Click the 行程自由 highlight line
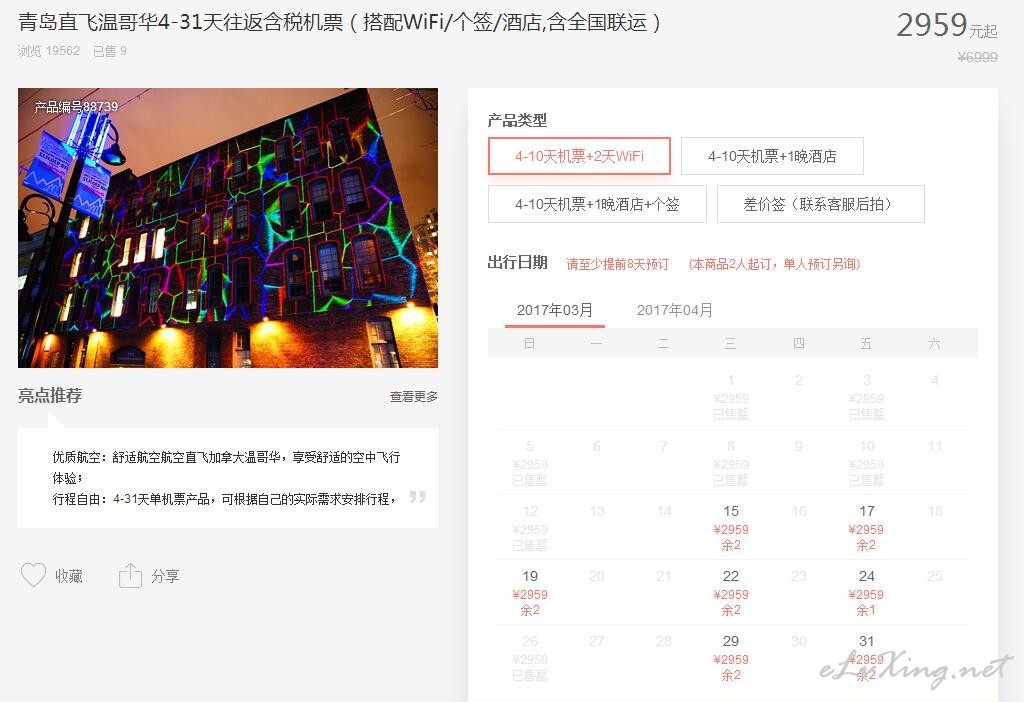Image resolution: width=1024 pixels, height=702 pixels. (224, 499)
